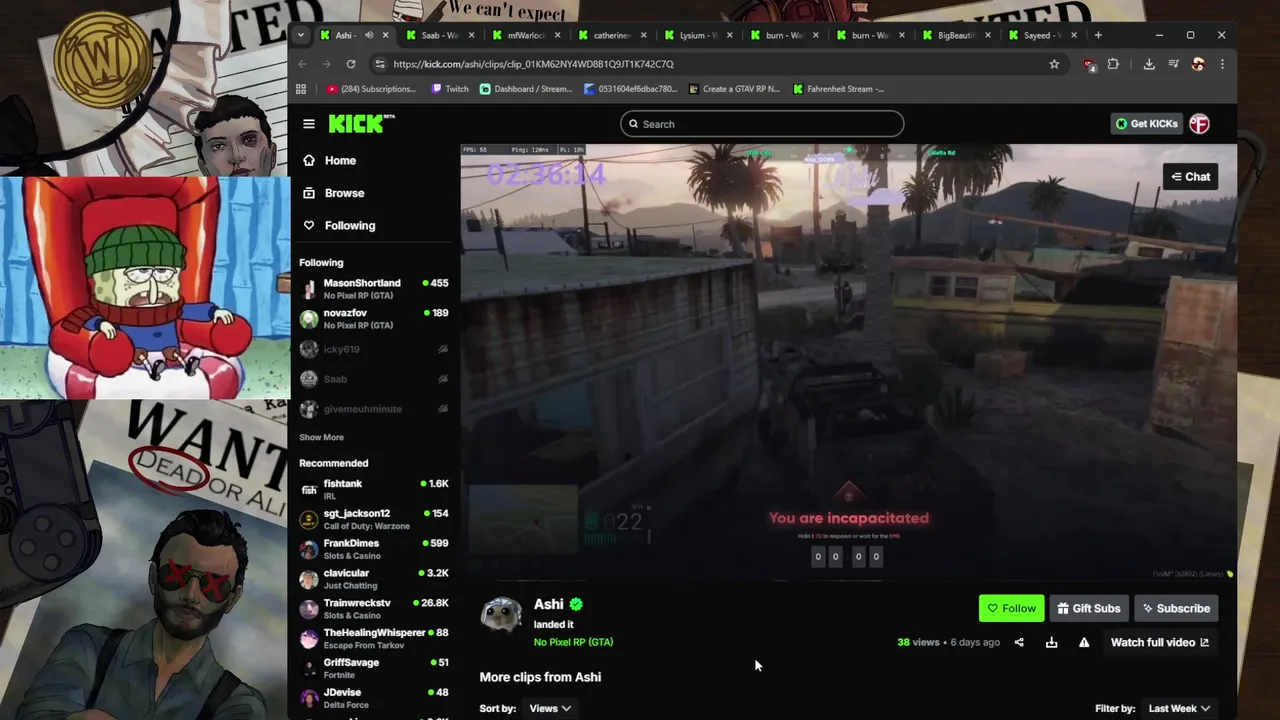1280x720 pixels.
Task: Open a new browser tab
Action: click(x=1098, y=35)
